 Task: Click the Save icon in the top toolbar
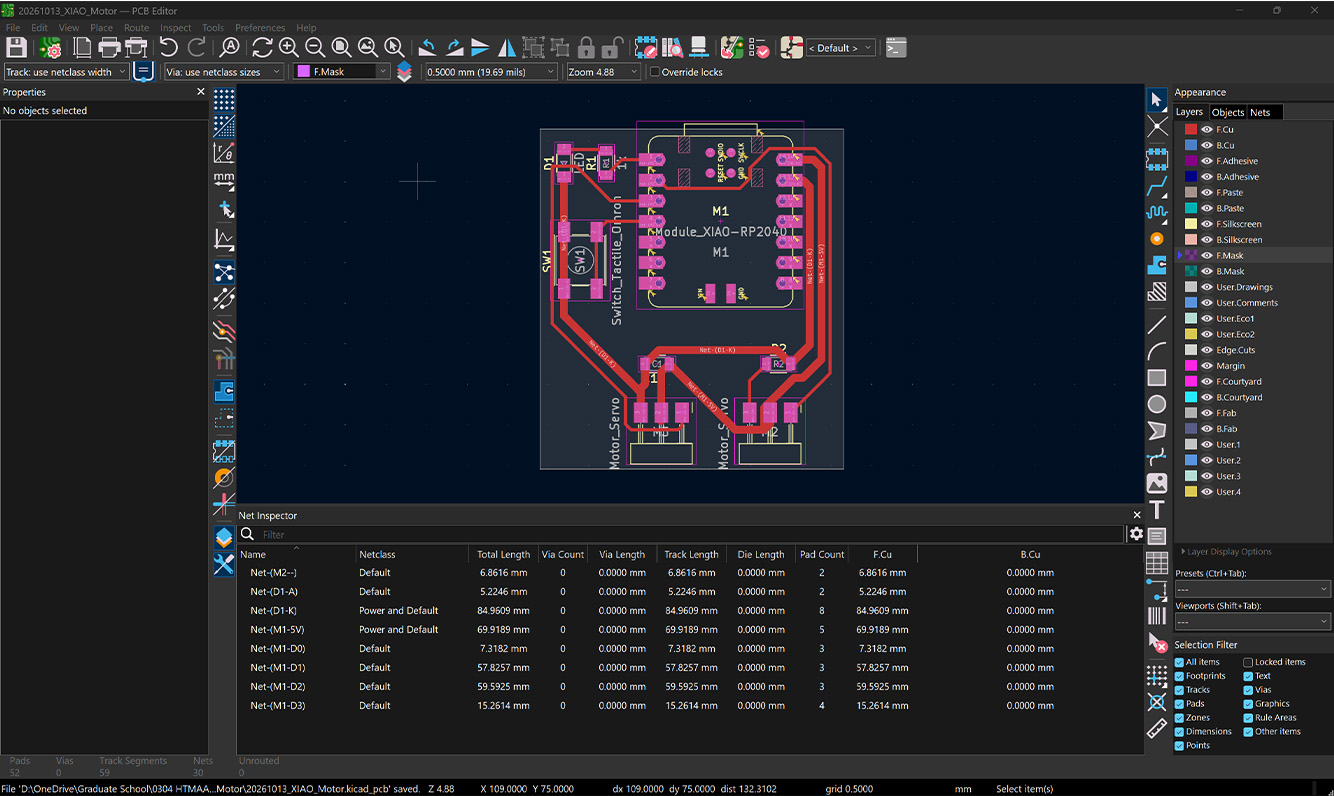tap(17, 47)
